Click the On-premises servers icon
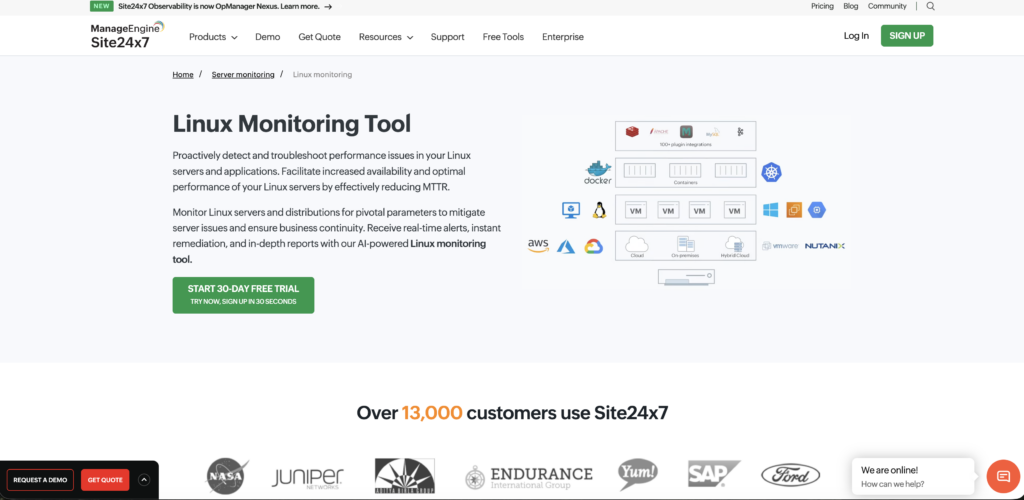The height and width of the screenshot is (500, 1024). coord(686,244)
